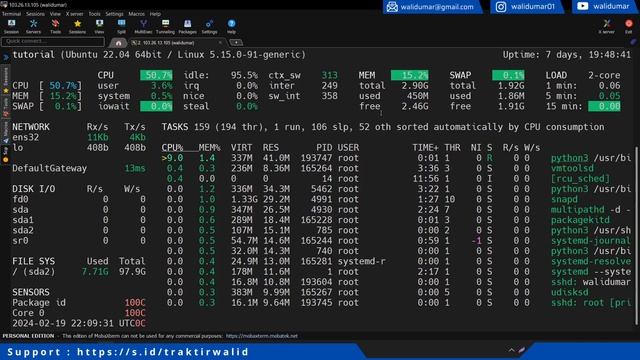Click the DefaultGateway 13ms entry
Screen dimensions: 640x360
point(79,168)
